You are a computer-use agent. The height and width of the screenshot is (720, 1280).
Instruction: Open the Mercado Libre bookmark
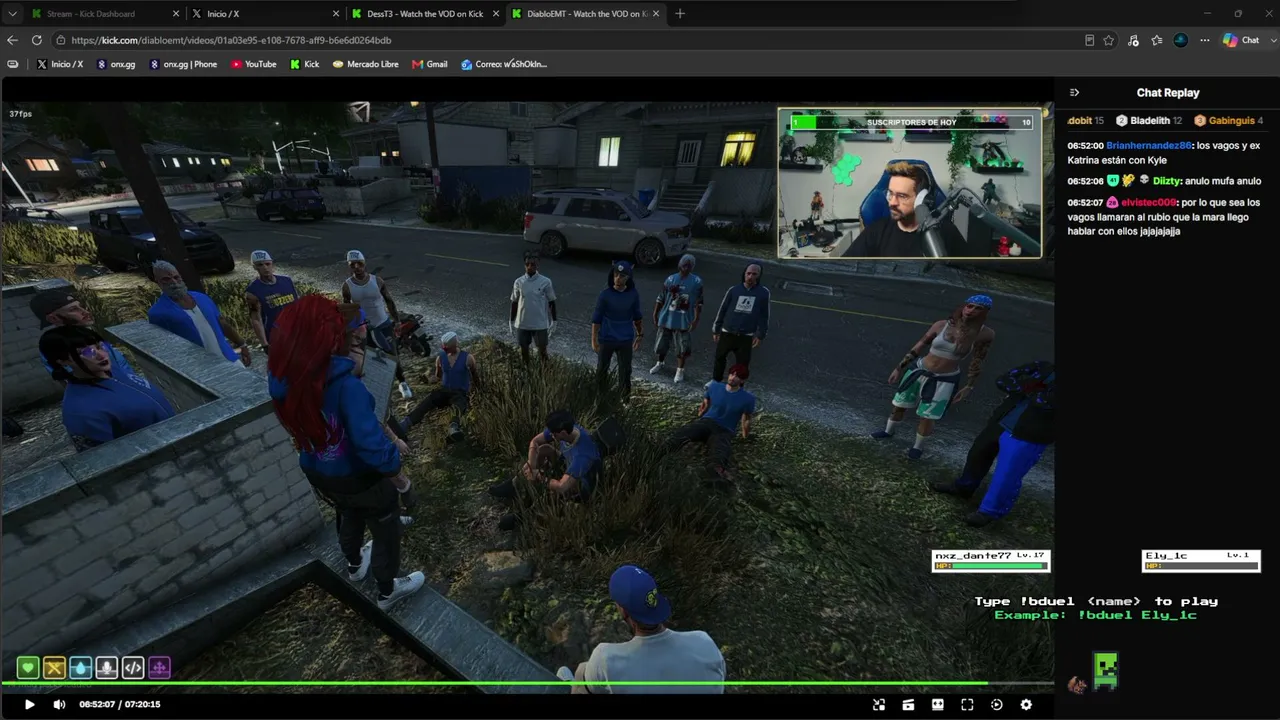pyautogui.click(x=365, y=64)
